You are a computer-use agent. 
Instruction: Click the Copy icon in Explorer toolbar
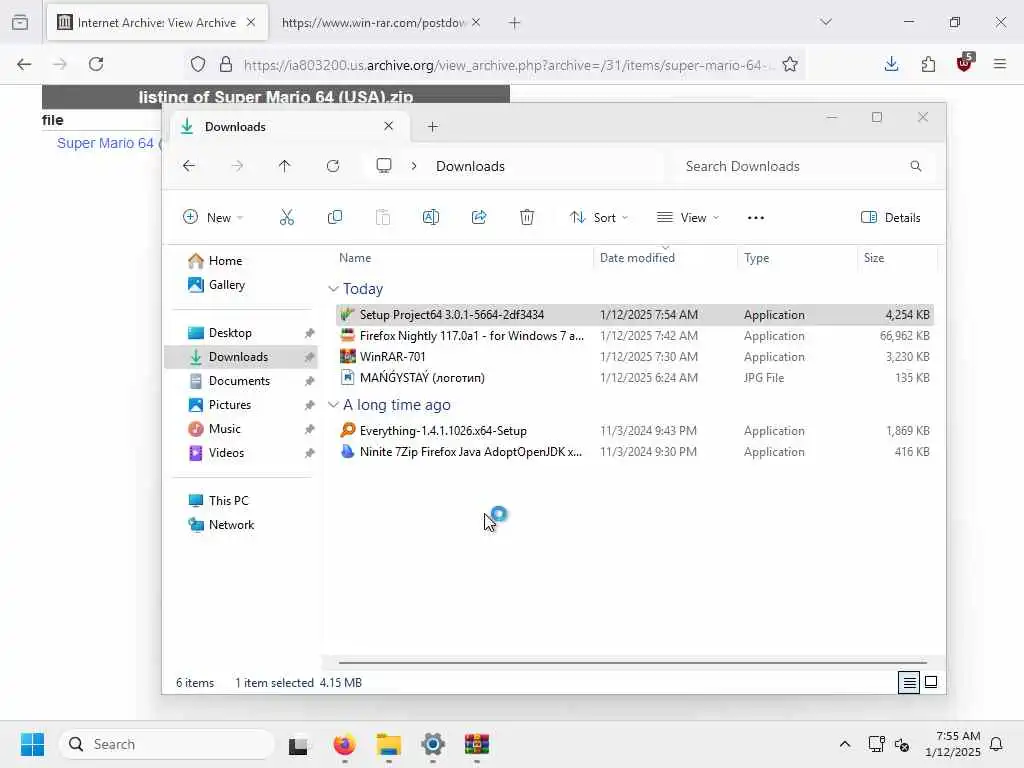pos(335,217)
